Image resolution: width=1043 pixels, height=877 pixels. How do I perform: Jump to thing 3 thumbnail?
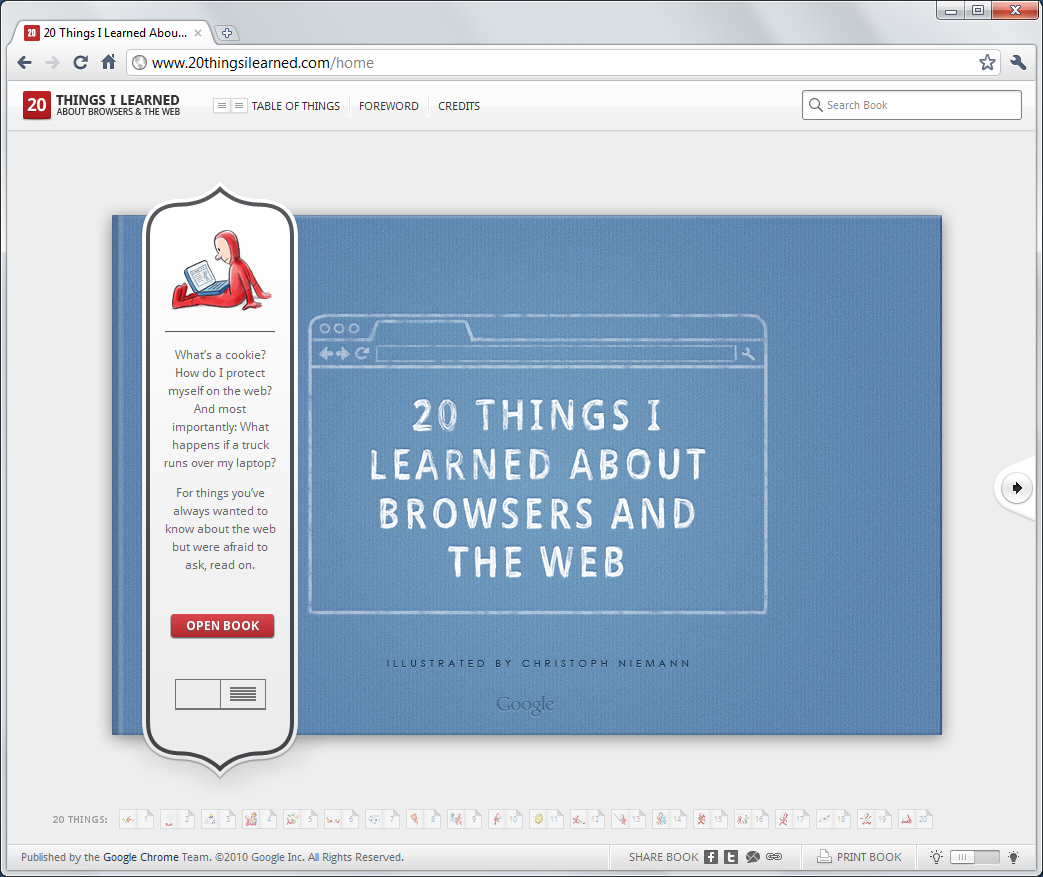[x=219, y=819]
